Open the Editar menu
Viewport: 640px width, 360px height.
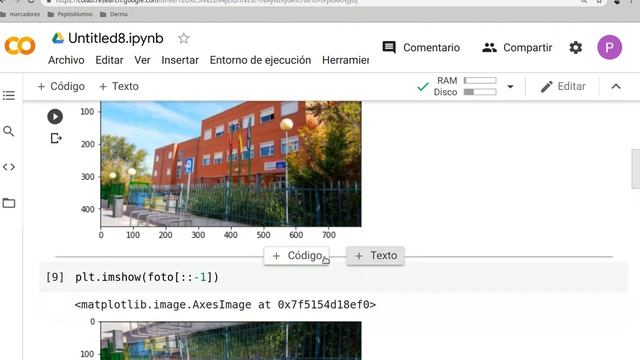coord(109,60)
